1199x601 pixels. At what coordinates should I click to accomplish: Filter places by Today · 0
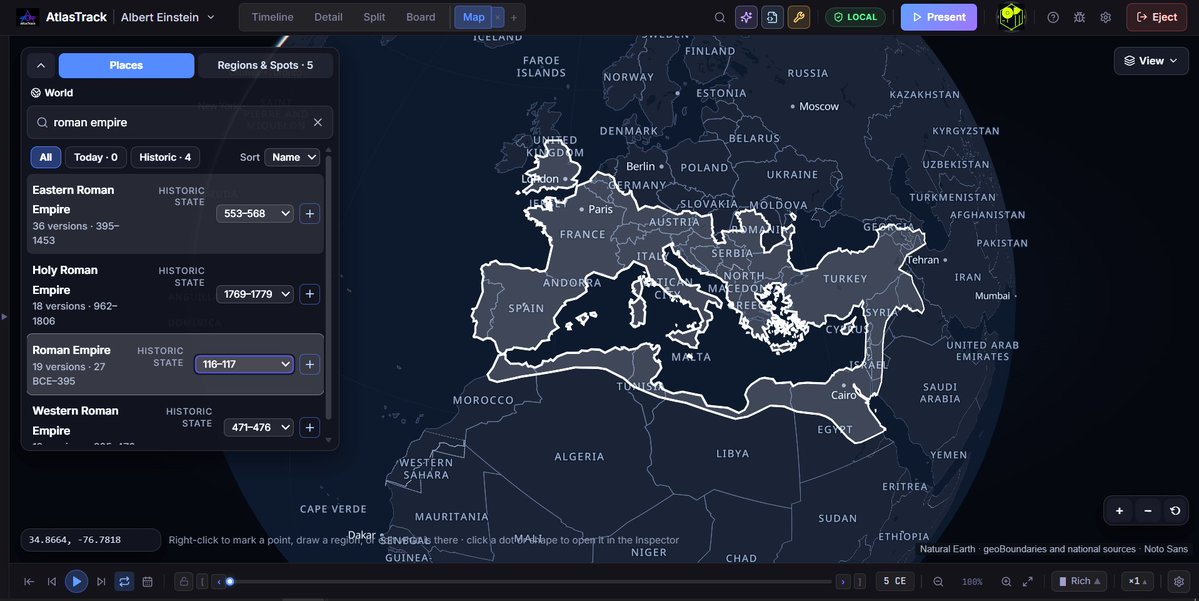tap(96, 157)
